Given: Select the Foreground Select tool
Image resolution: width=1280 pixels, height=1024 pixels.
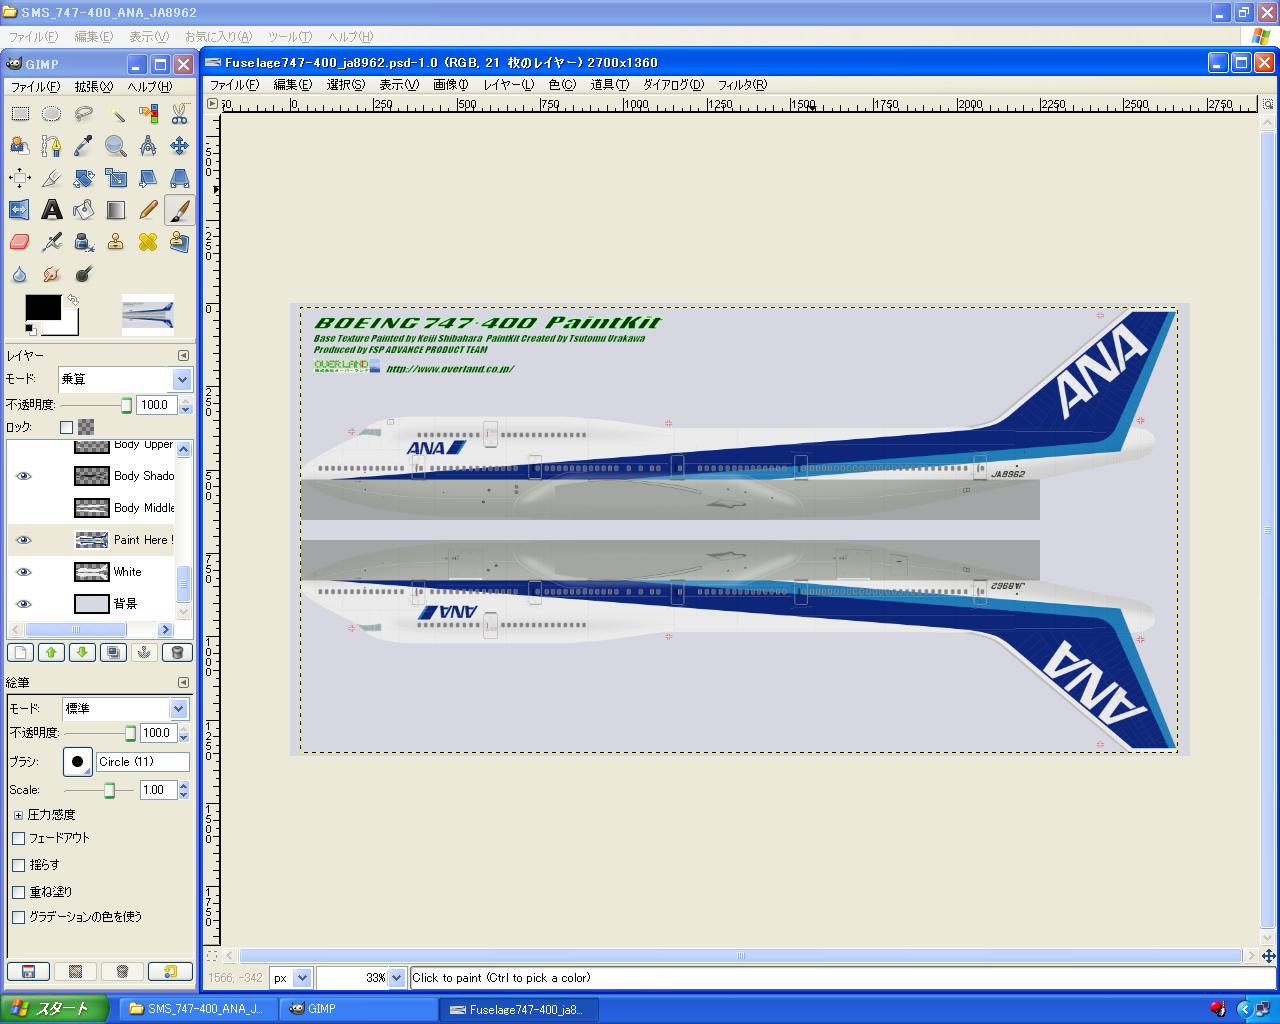Looking at the screenshot, I should pyautogui.click(x=19, y=146).
